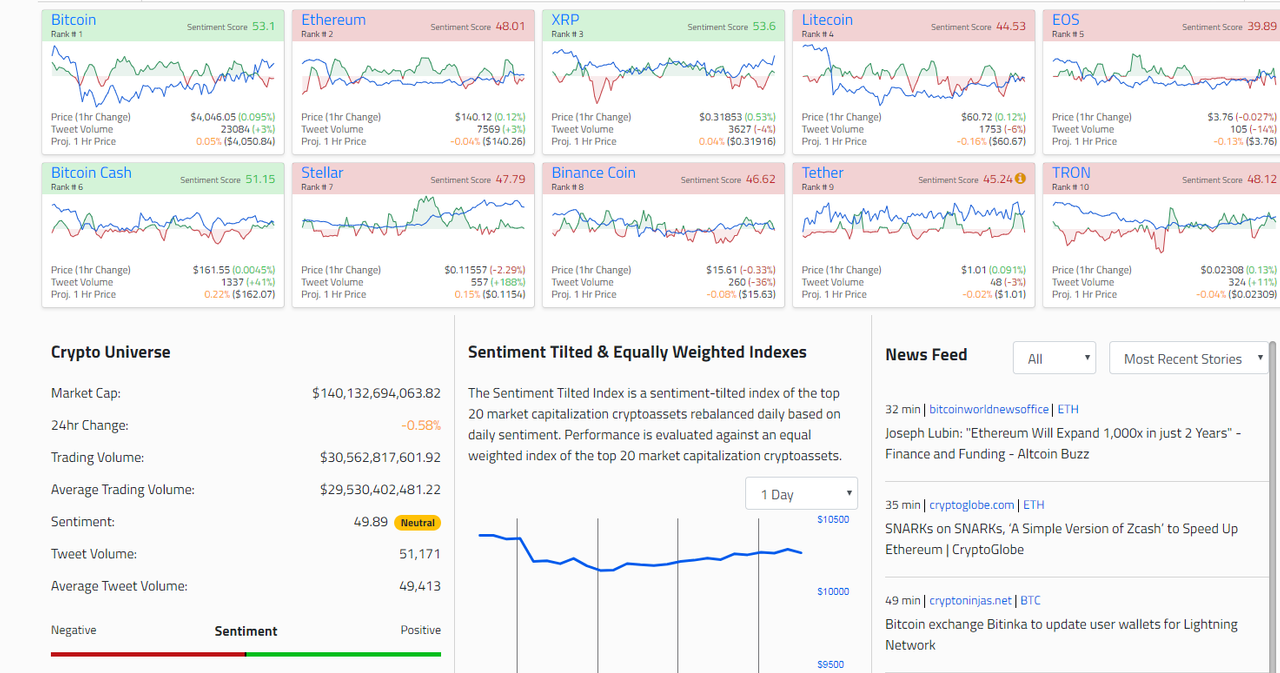
Task: Open cryptoninjas.net source link
Action: click(970, 601)
